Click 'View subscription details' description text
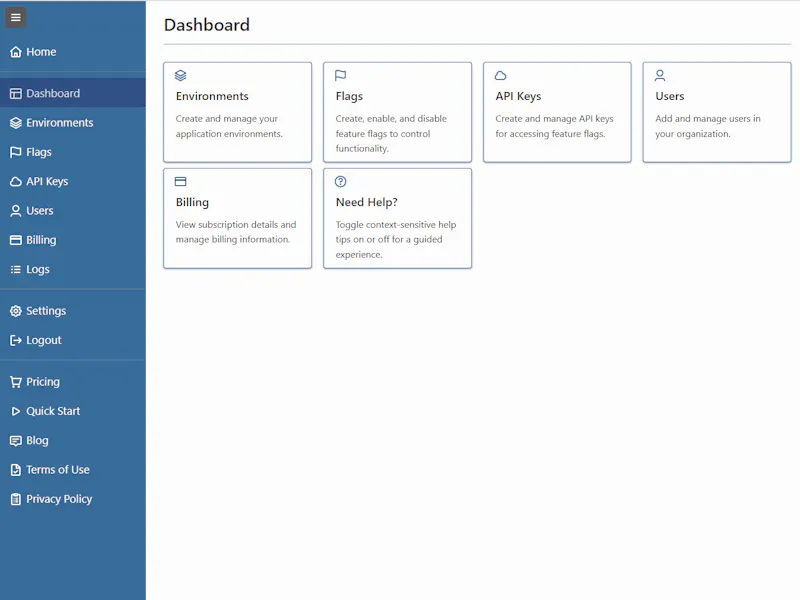800x600 pixels. pyautogui.click(x=236, y=232)
